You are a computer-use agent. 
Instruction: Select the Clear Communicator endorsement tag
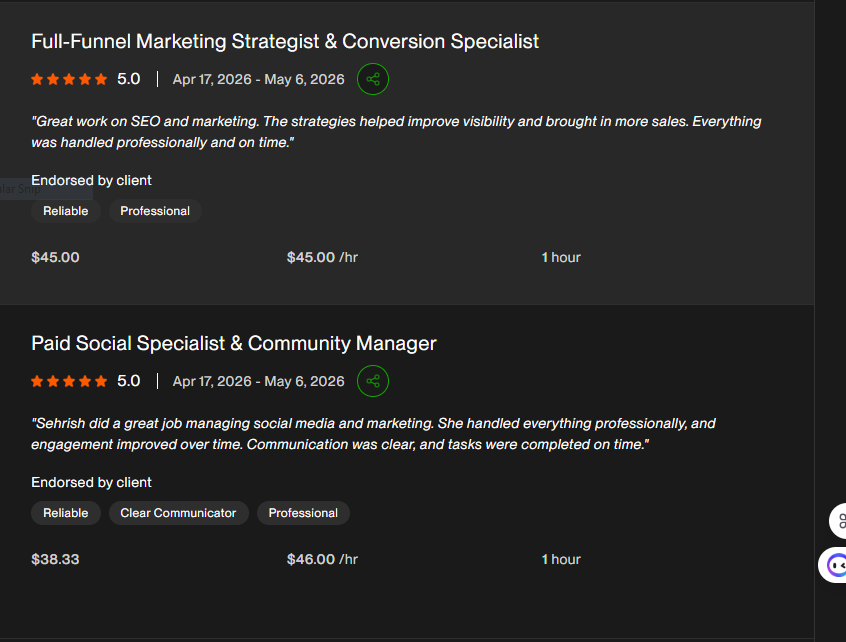pyautogui.click(x=179, y=513)
